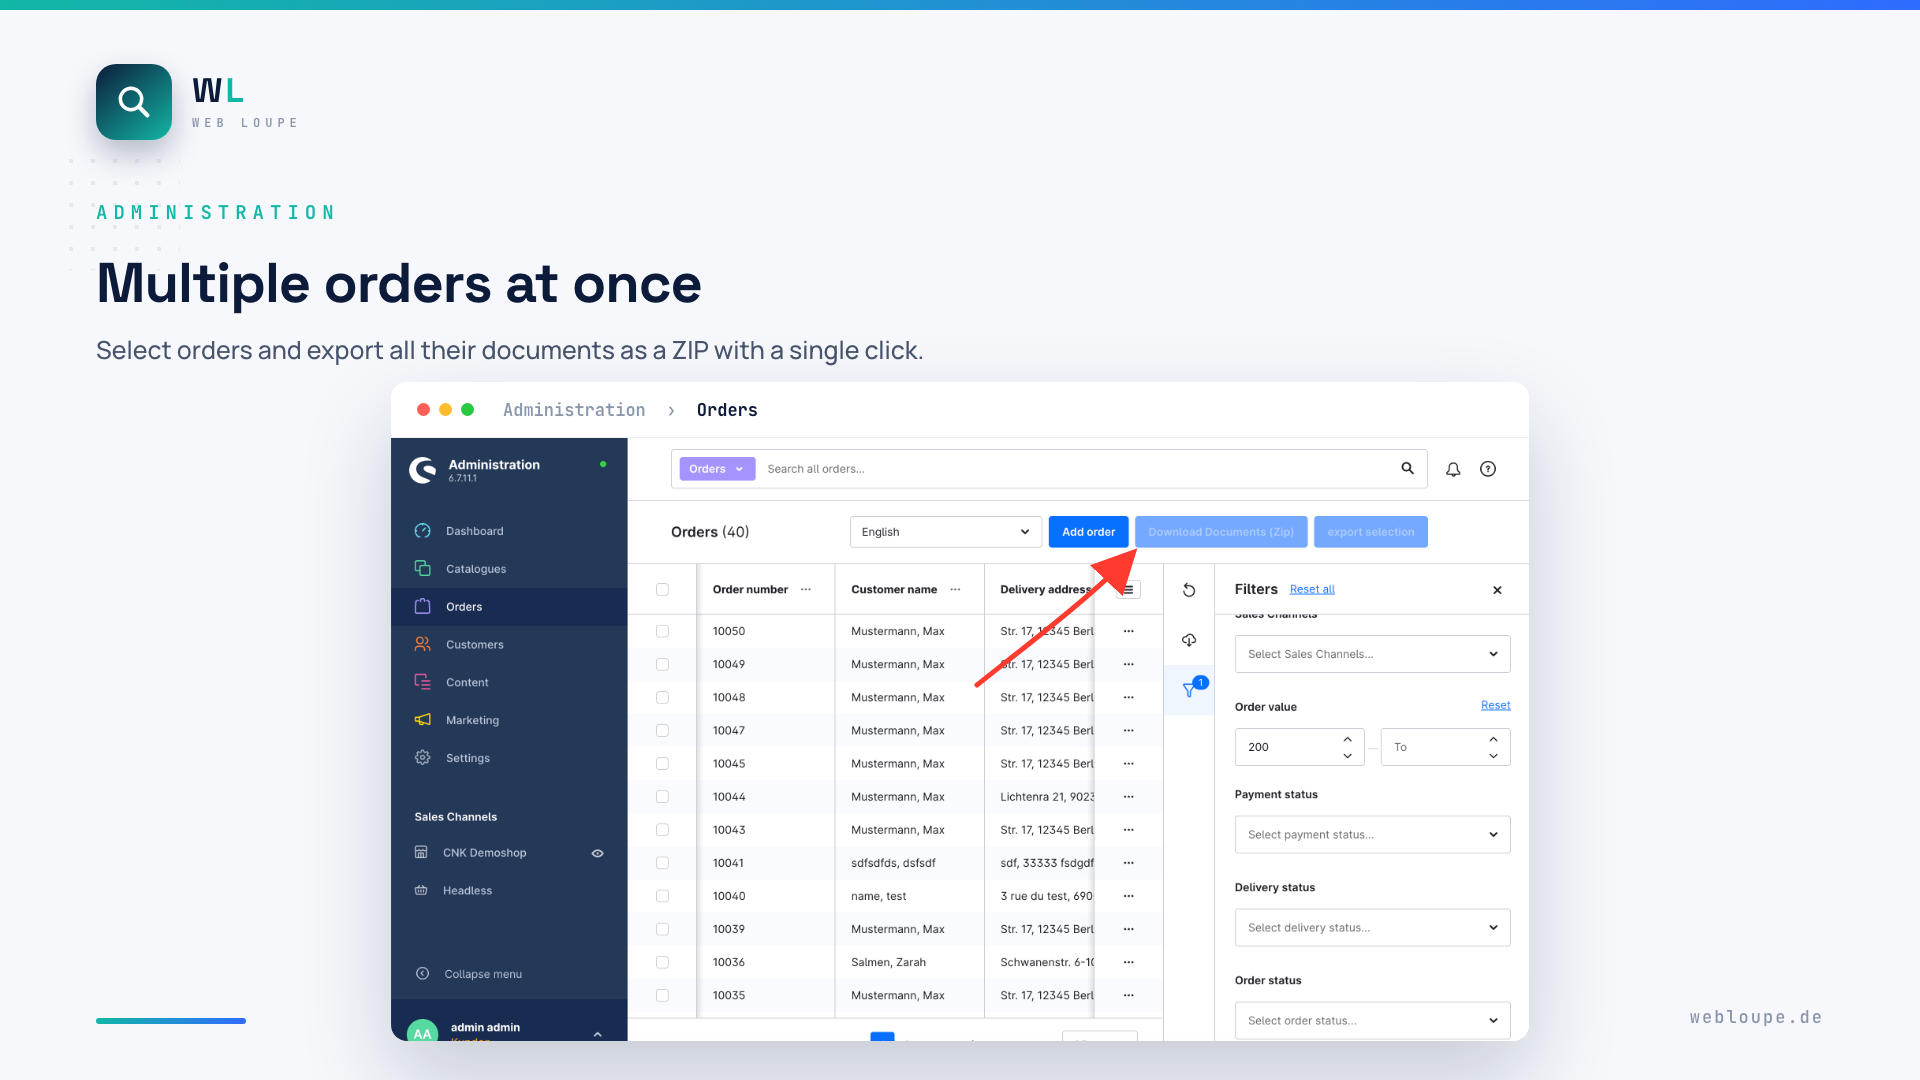1920x1080 pixels.
Task: Open the Web Loupe magnifier logo
Action: click(134, 102)
